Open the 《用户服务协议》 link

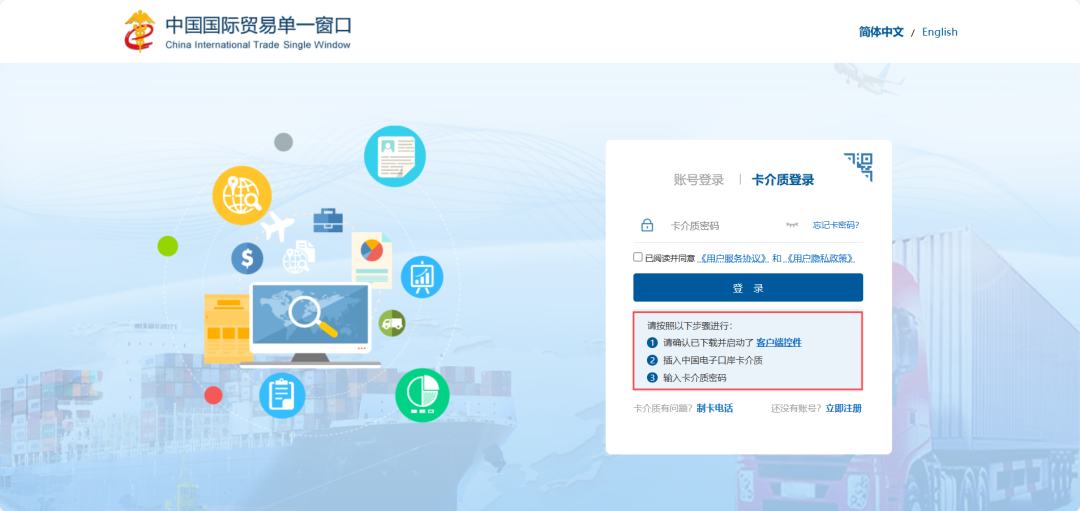pos(732,258)
